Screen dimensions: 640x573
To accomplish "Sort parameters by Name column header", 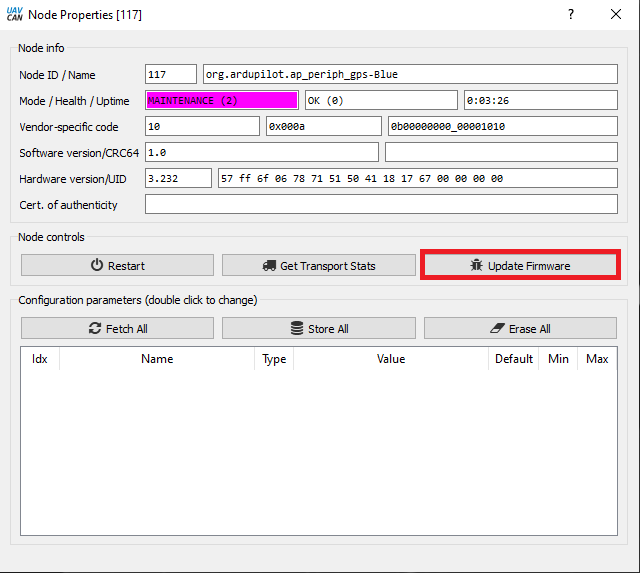I will (157, 359).
